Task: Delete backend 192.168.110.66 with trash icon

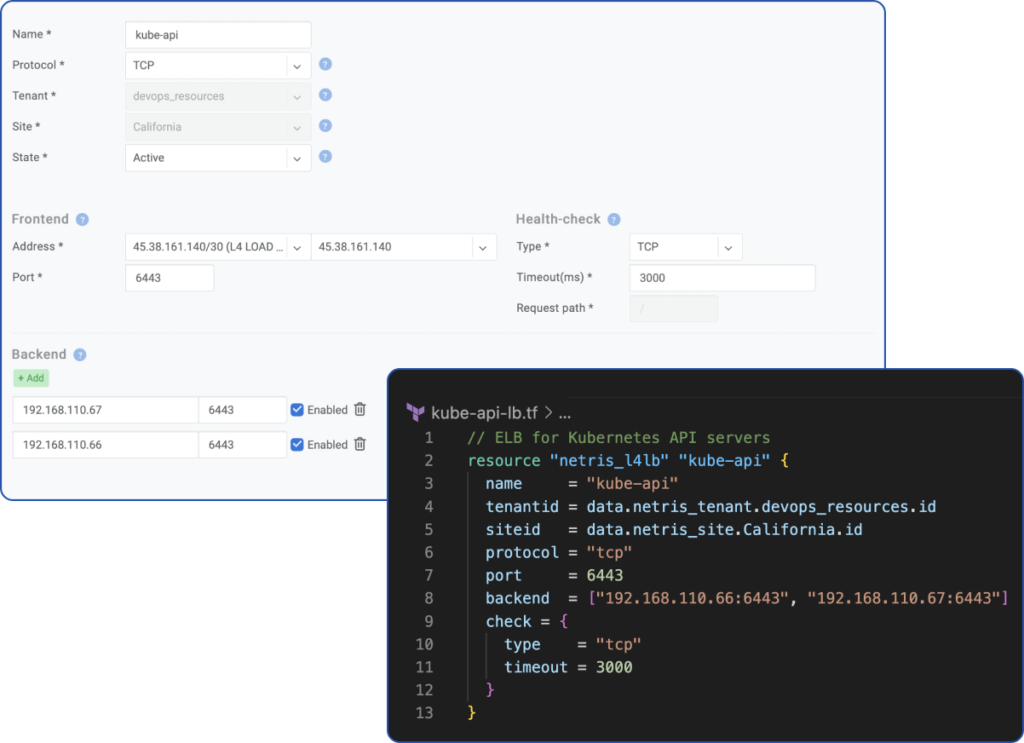Action: pyautogui.click(x=360, y=444)
